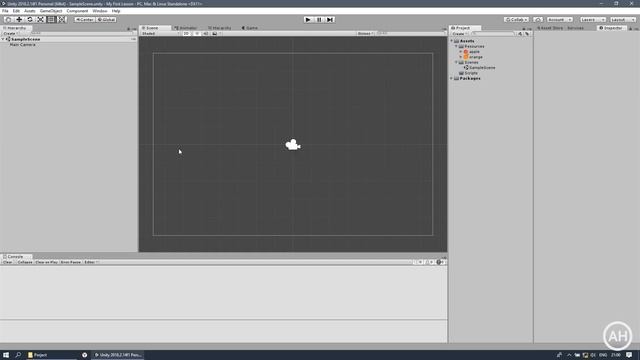Expand the Packages folder arrow

pyautogui.click(x=452, y=78)
